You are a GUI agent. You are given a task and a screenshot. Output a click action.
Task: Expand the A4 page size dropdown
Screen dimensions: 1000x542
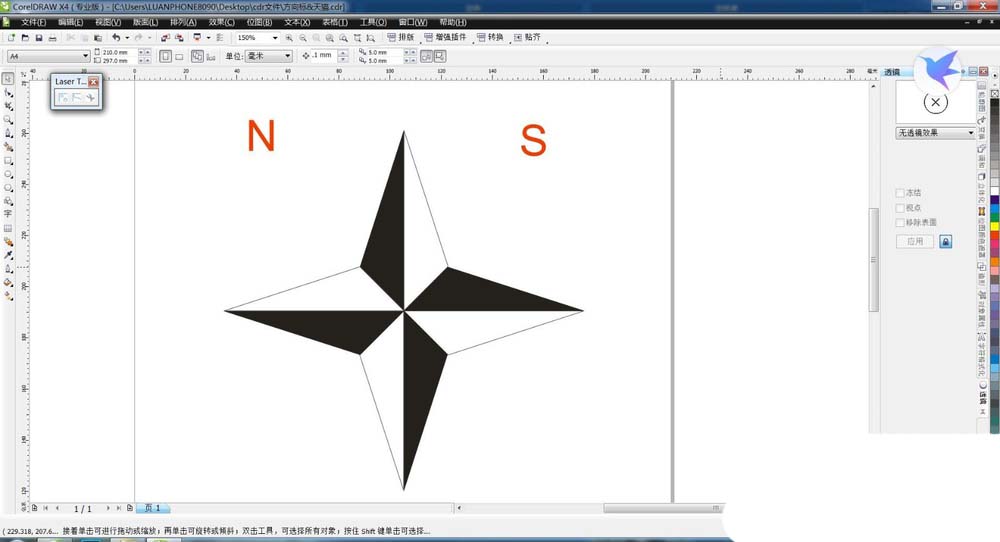85,56
